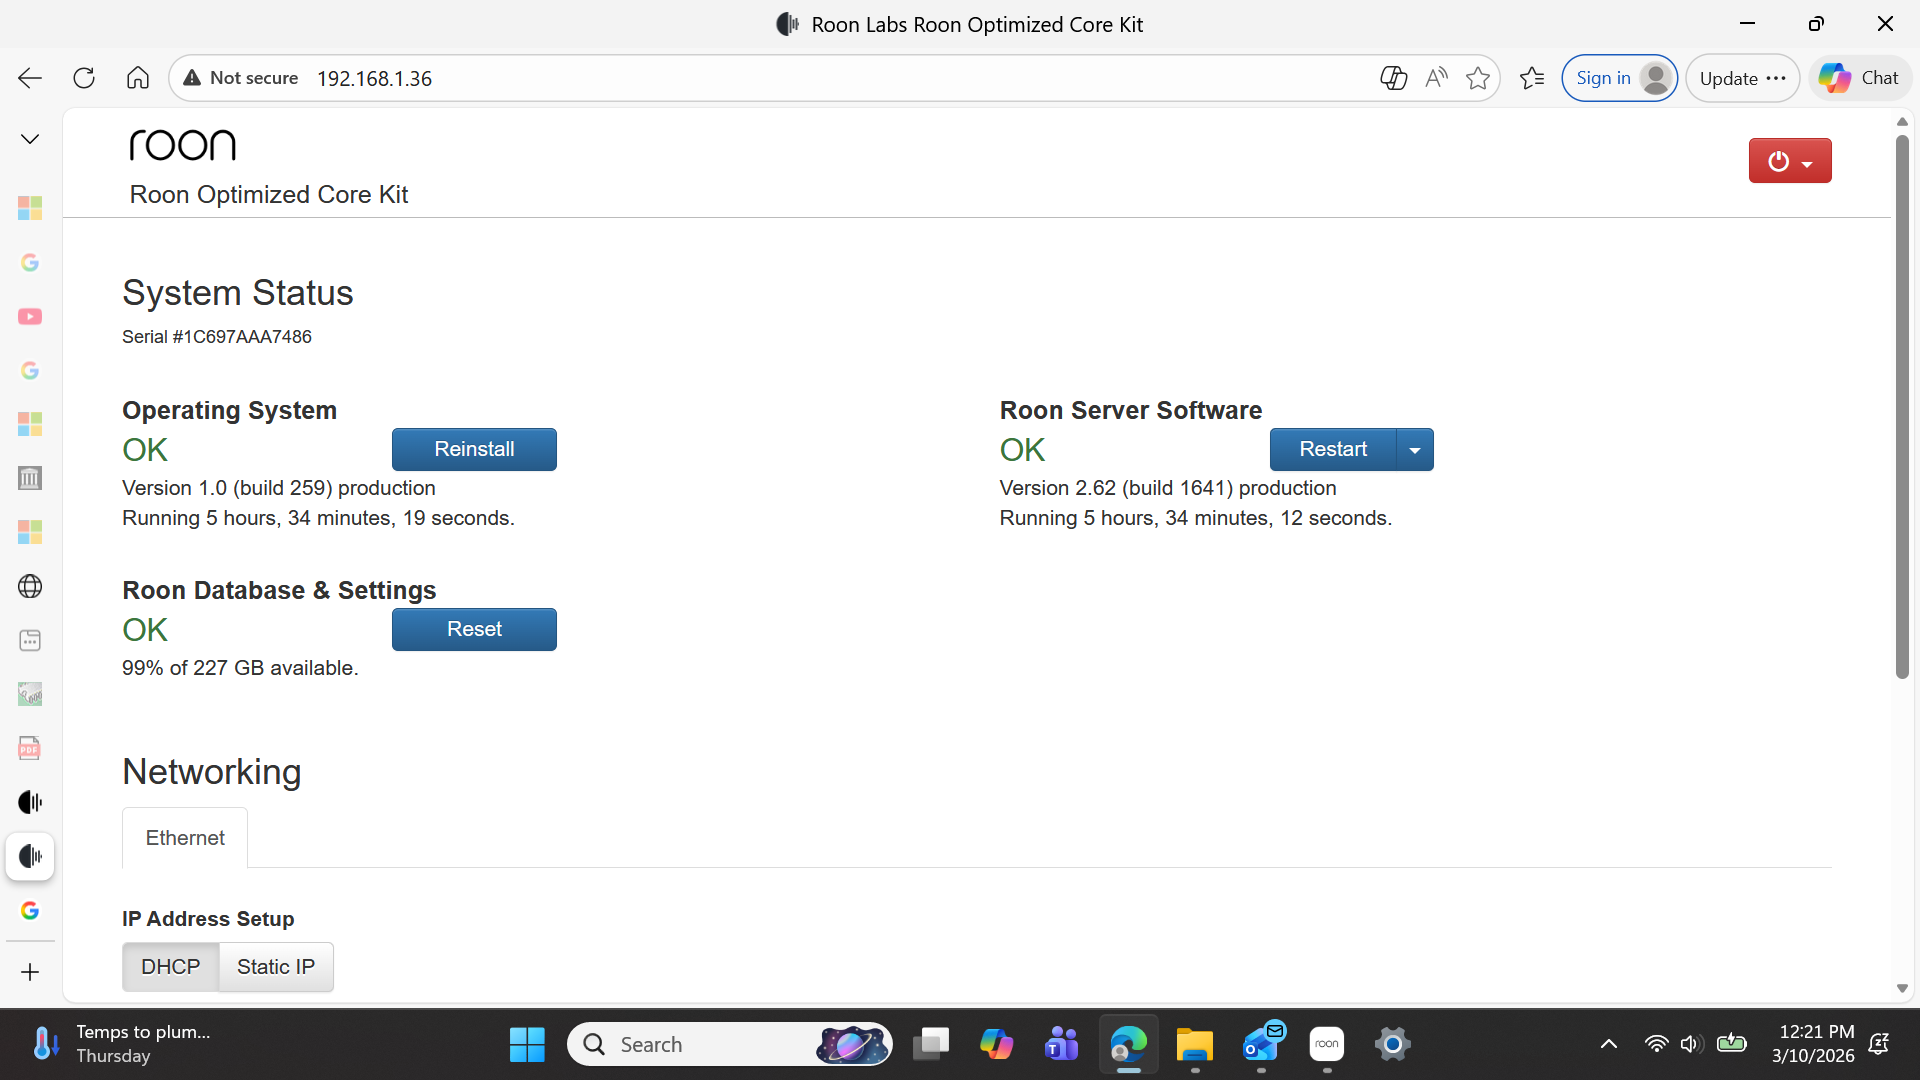Click the read aloud icon
The image size is (1920, 1080).
[x=1436, y=78]
